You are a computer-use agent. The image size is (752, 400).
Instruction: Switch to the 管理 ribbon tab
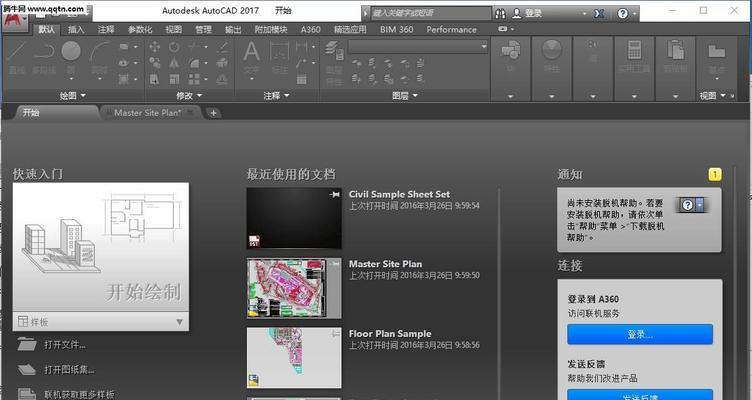(203, 29)
